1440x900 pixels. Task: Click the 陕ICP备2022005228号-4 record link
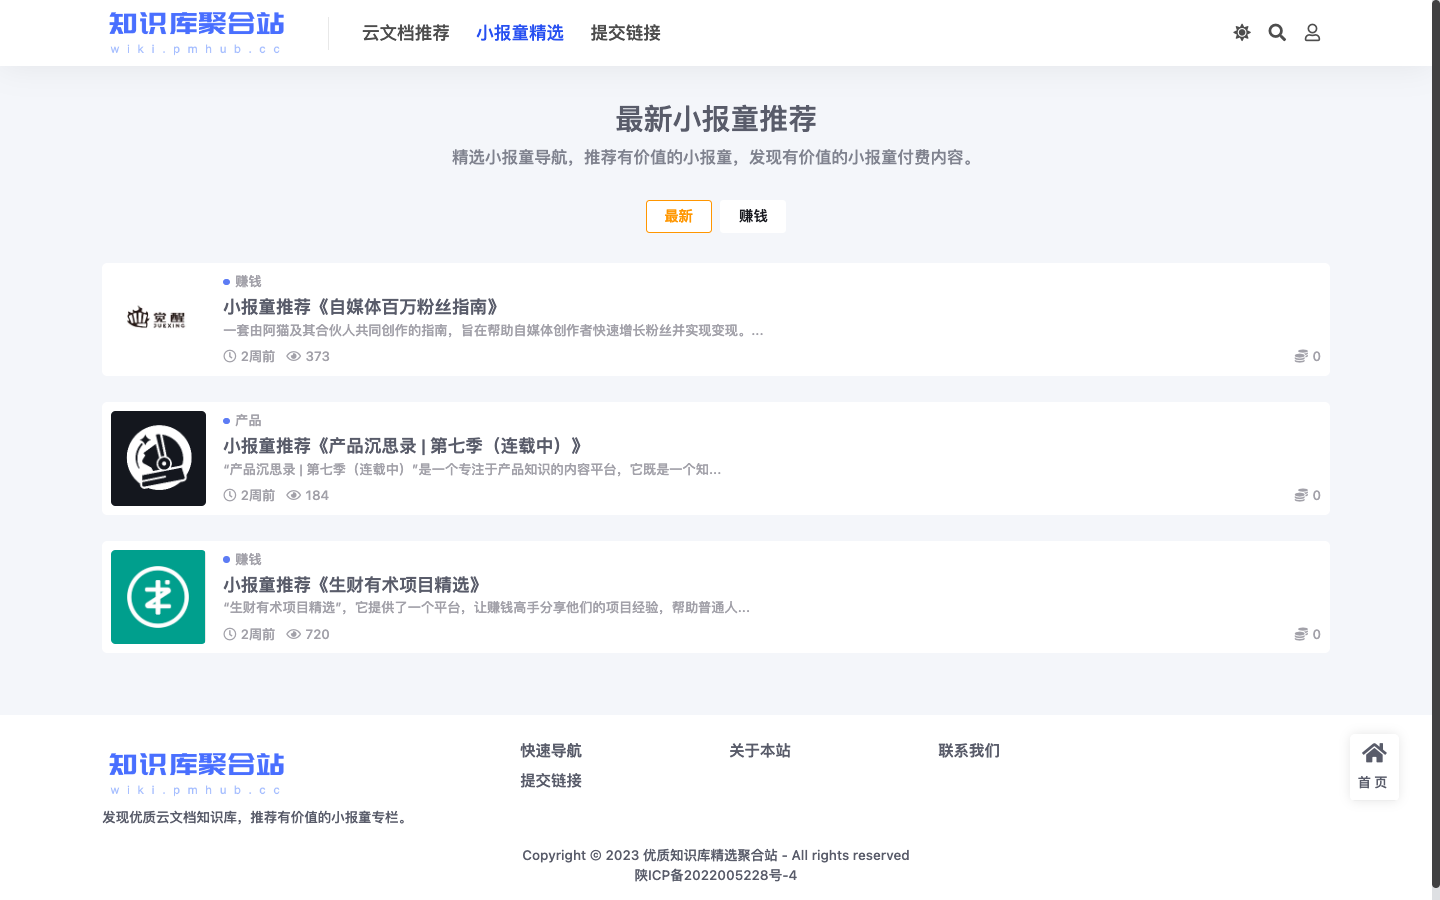(716, 875)
